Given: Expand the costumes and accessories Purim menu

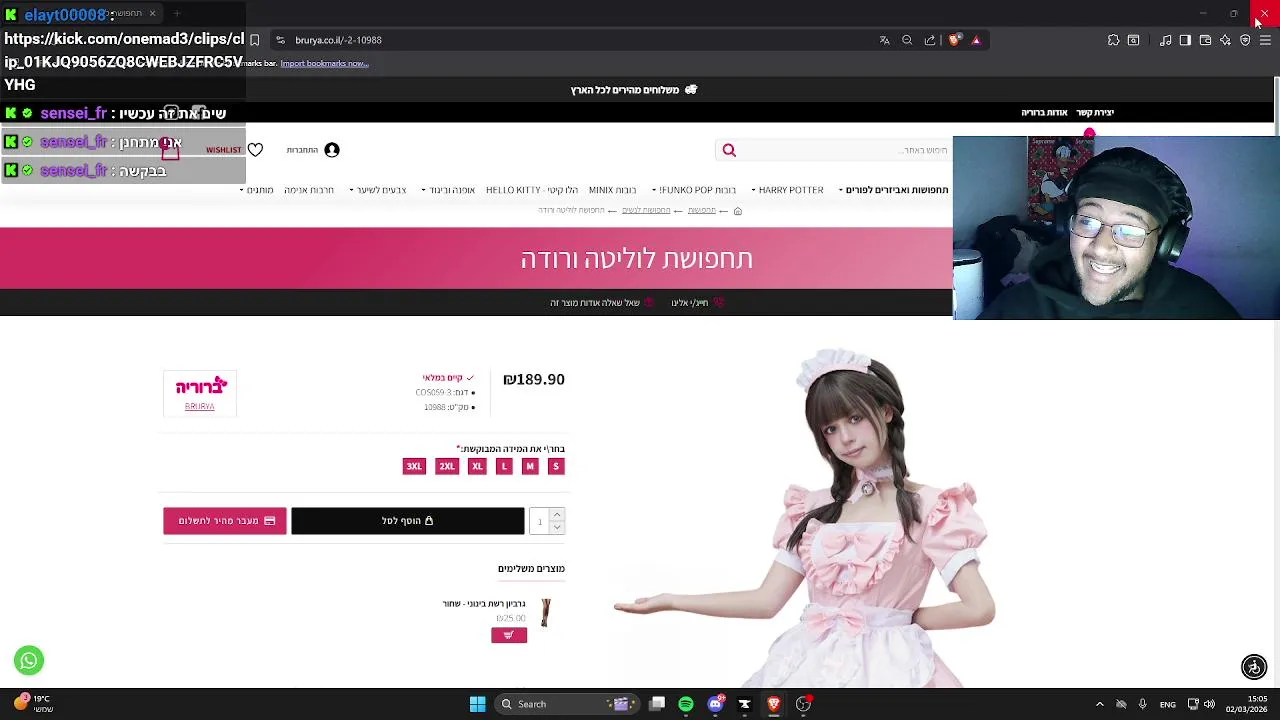Looking at the screenshot, I should pyautogui.click(x=894, y=190).
